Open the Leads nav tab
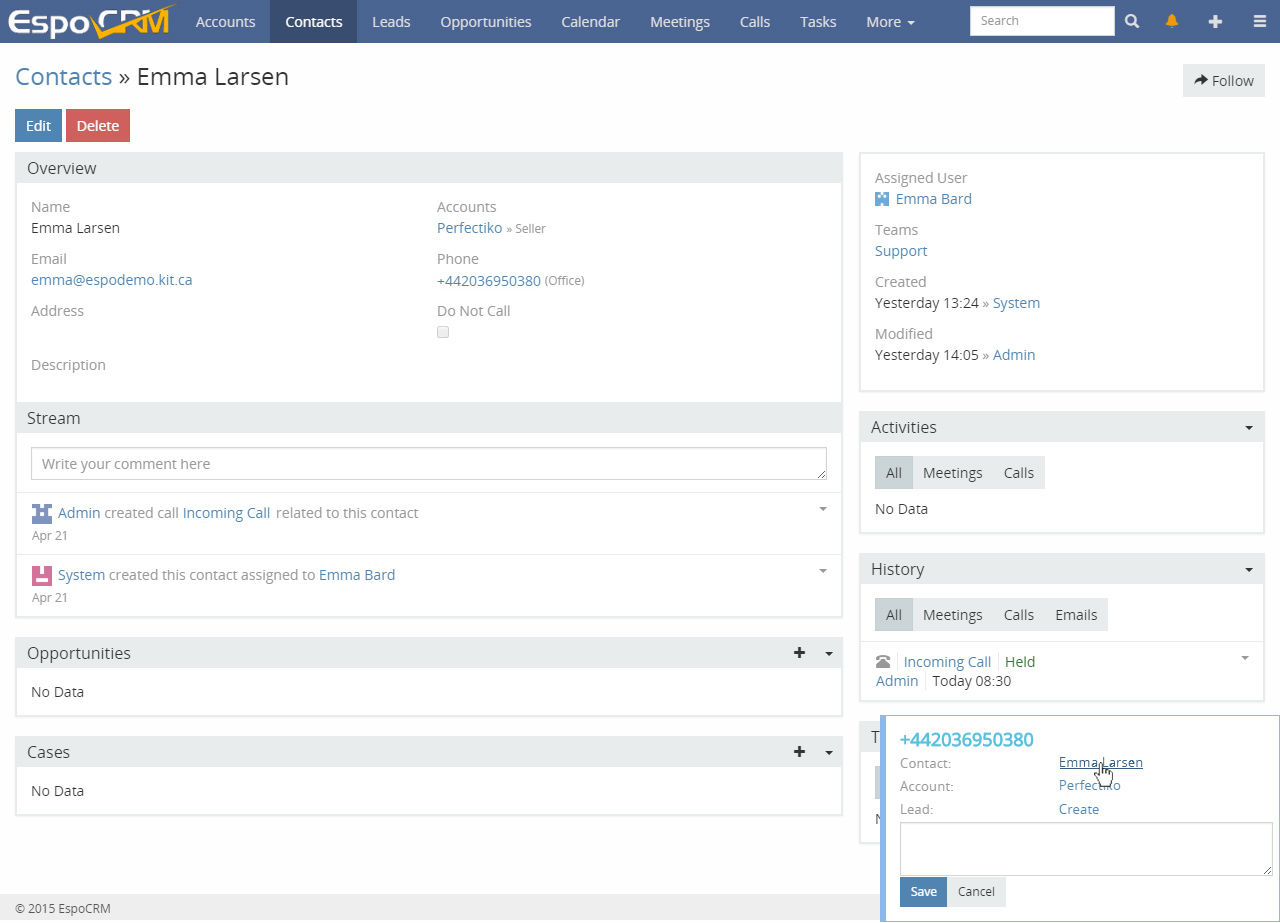The image size is (1280, 923). 391,21
